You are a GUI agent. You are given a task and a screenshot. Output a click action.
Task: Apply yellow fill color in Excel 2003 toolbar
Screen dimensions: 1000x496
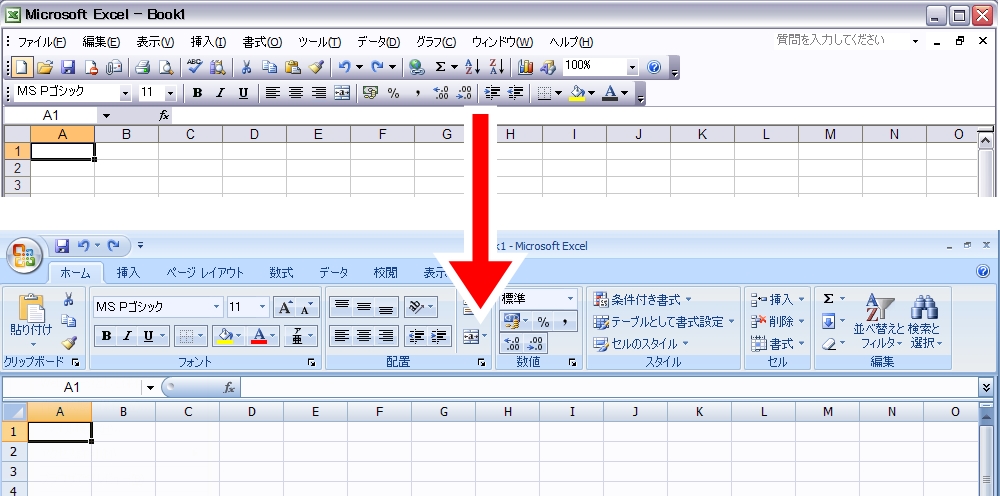578,93
